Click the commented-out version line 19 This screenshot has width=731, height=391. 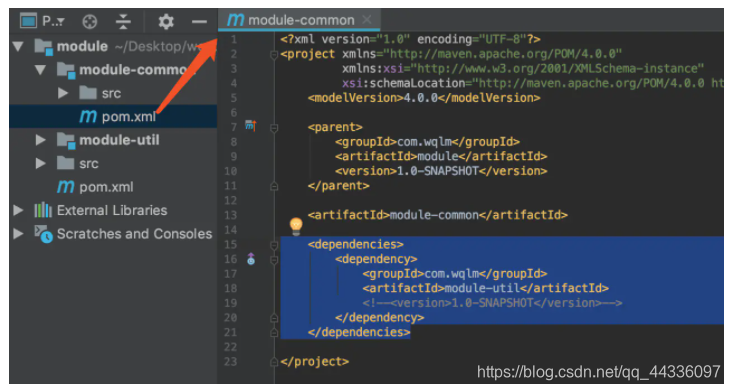pos(492,303)
